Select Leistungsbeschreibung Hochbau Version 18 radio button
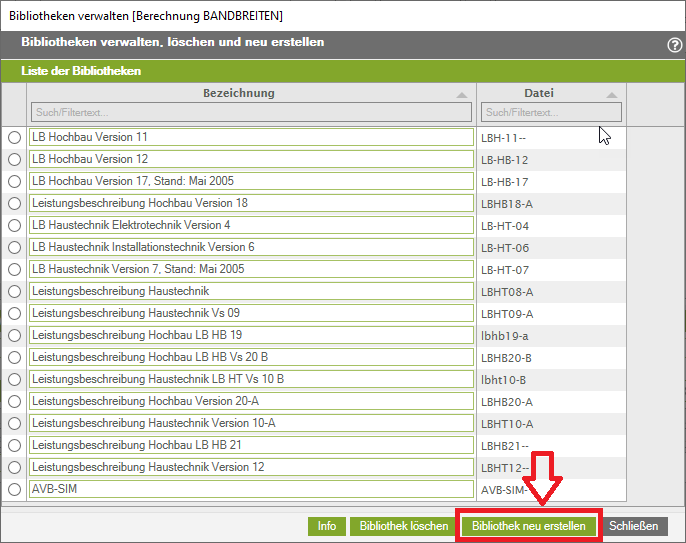 14,203
